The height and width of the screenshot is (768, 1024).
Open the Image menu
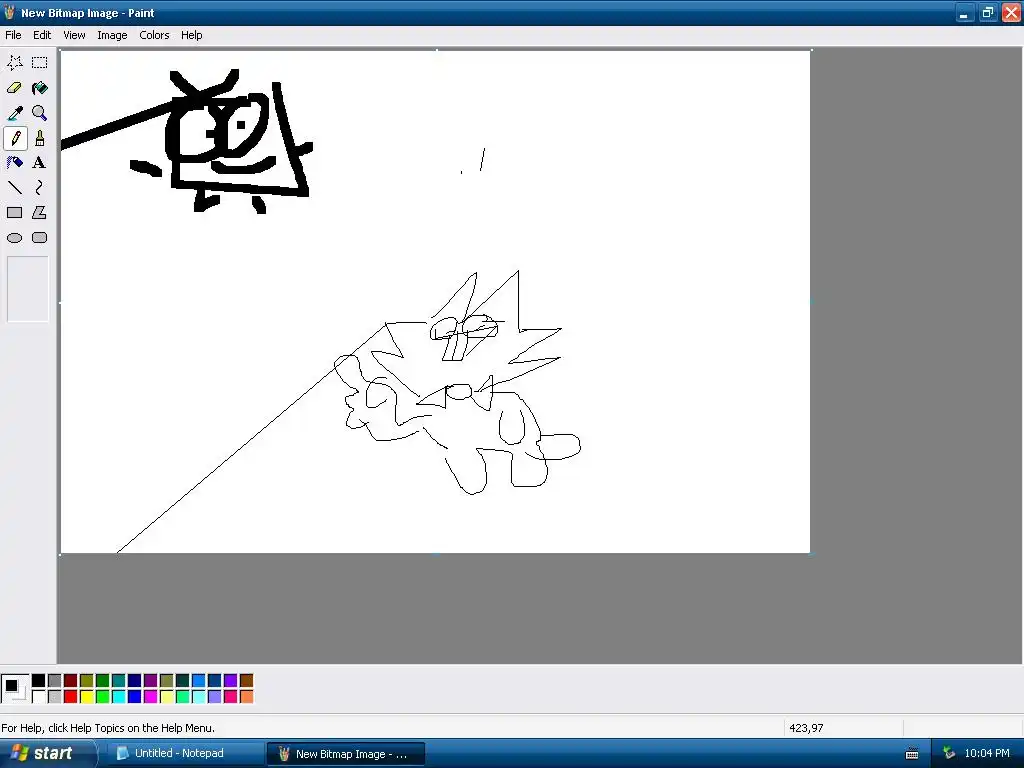(112, 35)
